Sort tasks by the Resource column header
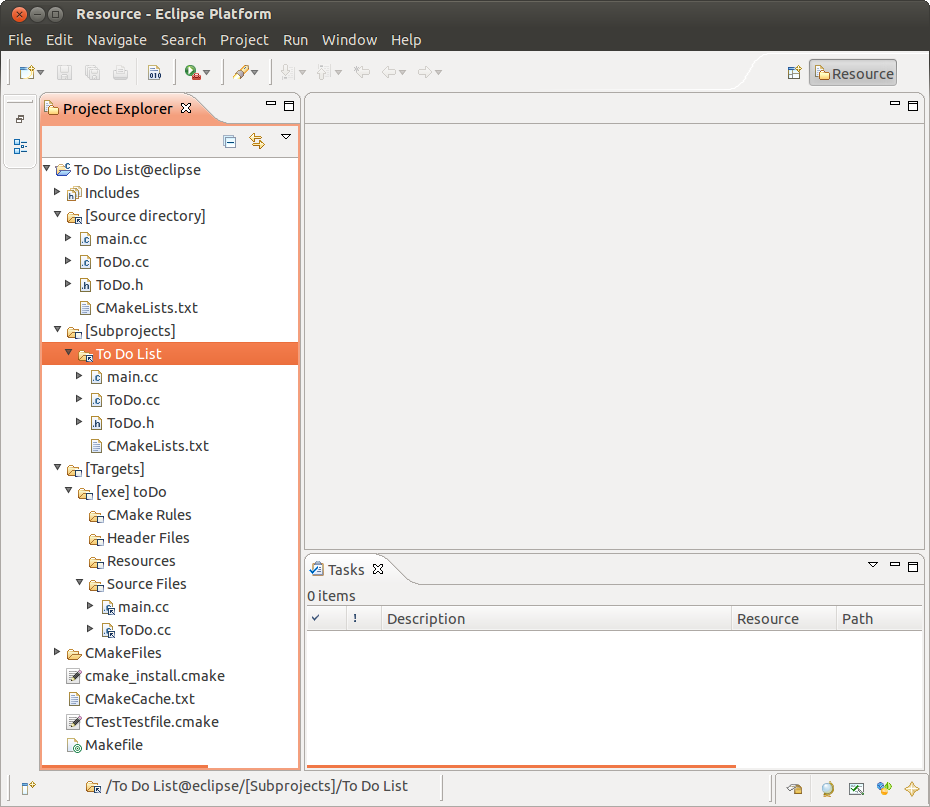The width and height of the screenshot is (930, 807). pyautogui.click(x=784, y=618)
